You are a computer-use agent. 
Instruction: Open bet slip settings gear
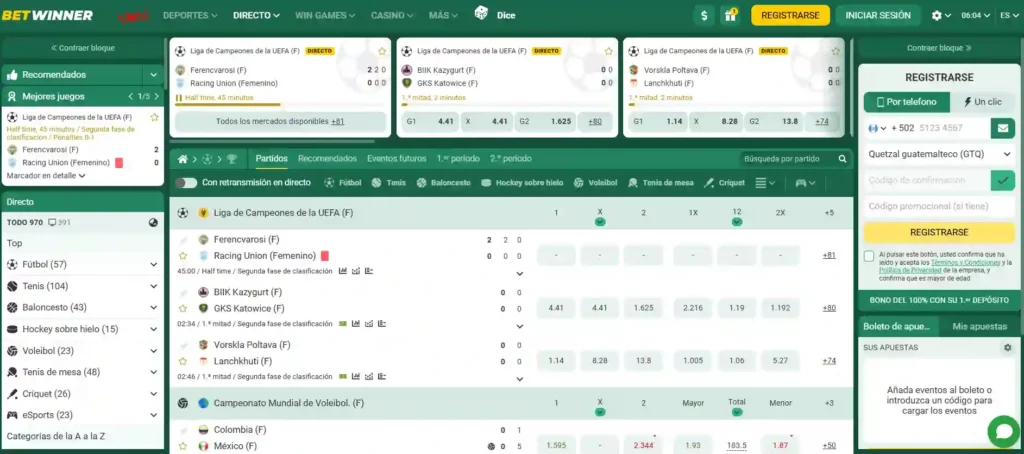pyautogui.click(x=1008, y=348)
